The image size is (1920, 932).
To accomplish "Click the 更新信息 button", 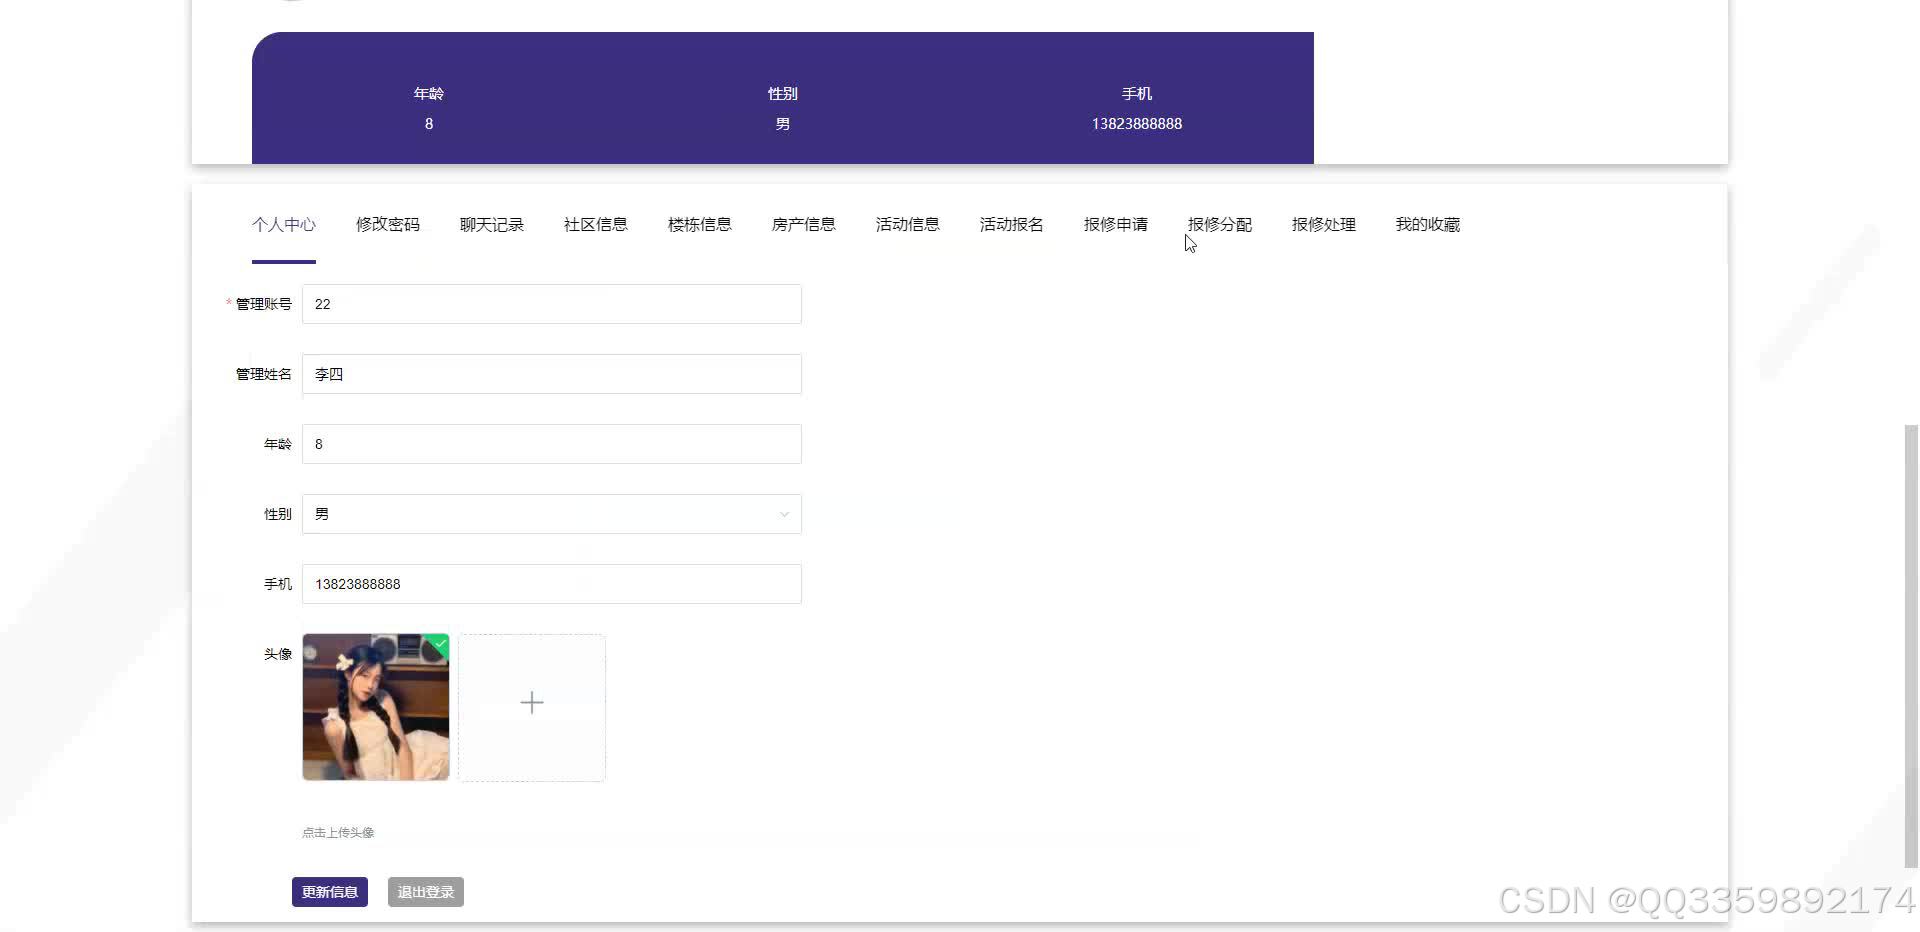I will coord(330,892).
